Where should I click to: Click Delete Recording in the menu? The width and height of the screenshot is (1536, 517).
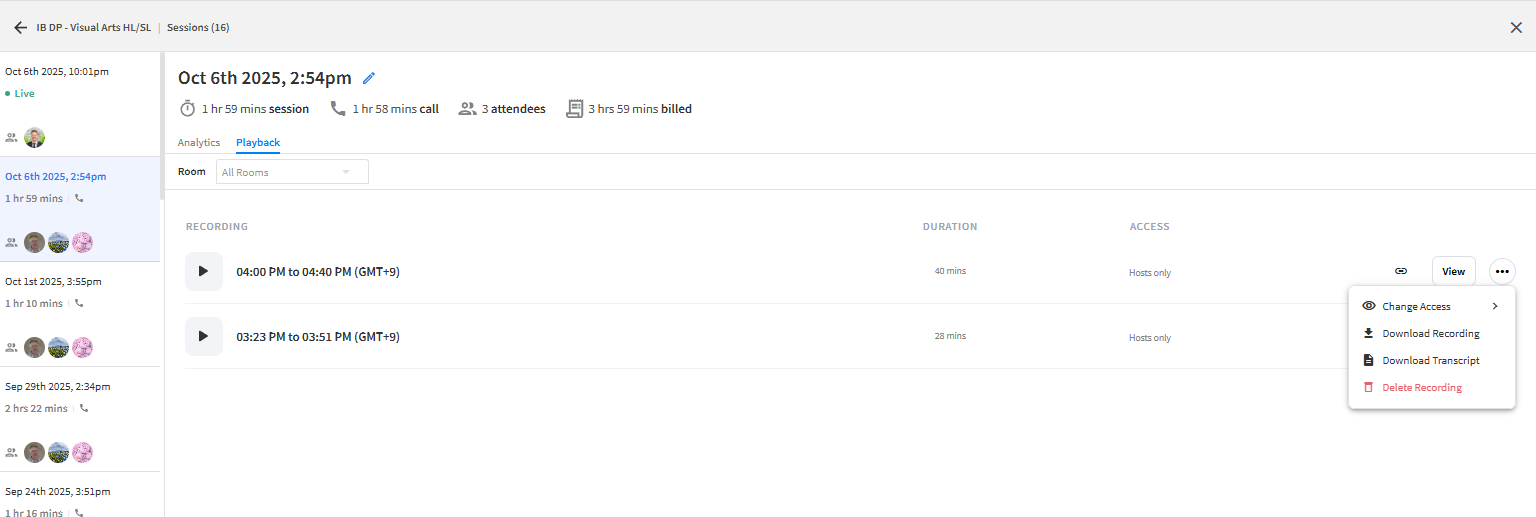[x=1421, y=388]
